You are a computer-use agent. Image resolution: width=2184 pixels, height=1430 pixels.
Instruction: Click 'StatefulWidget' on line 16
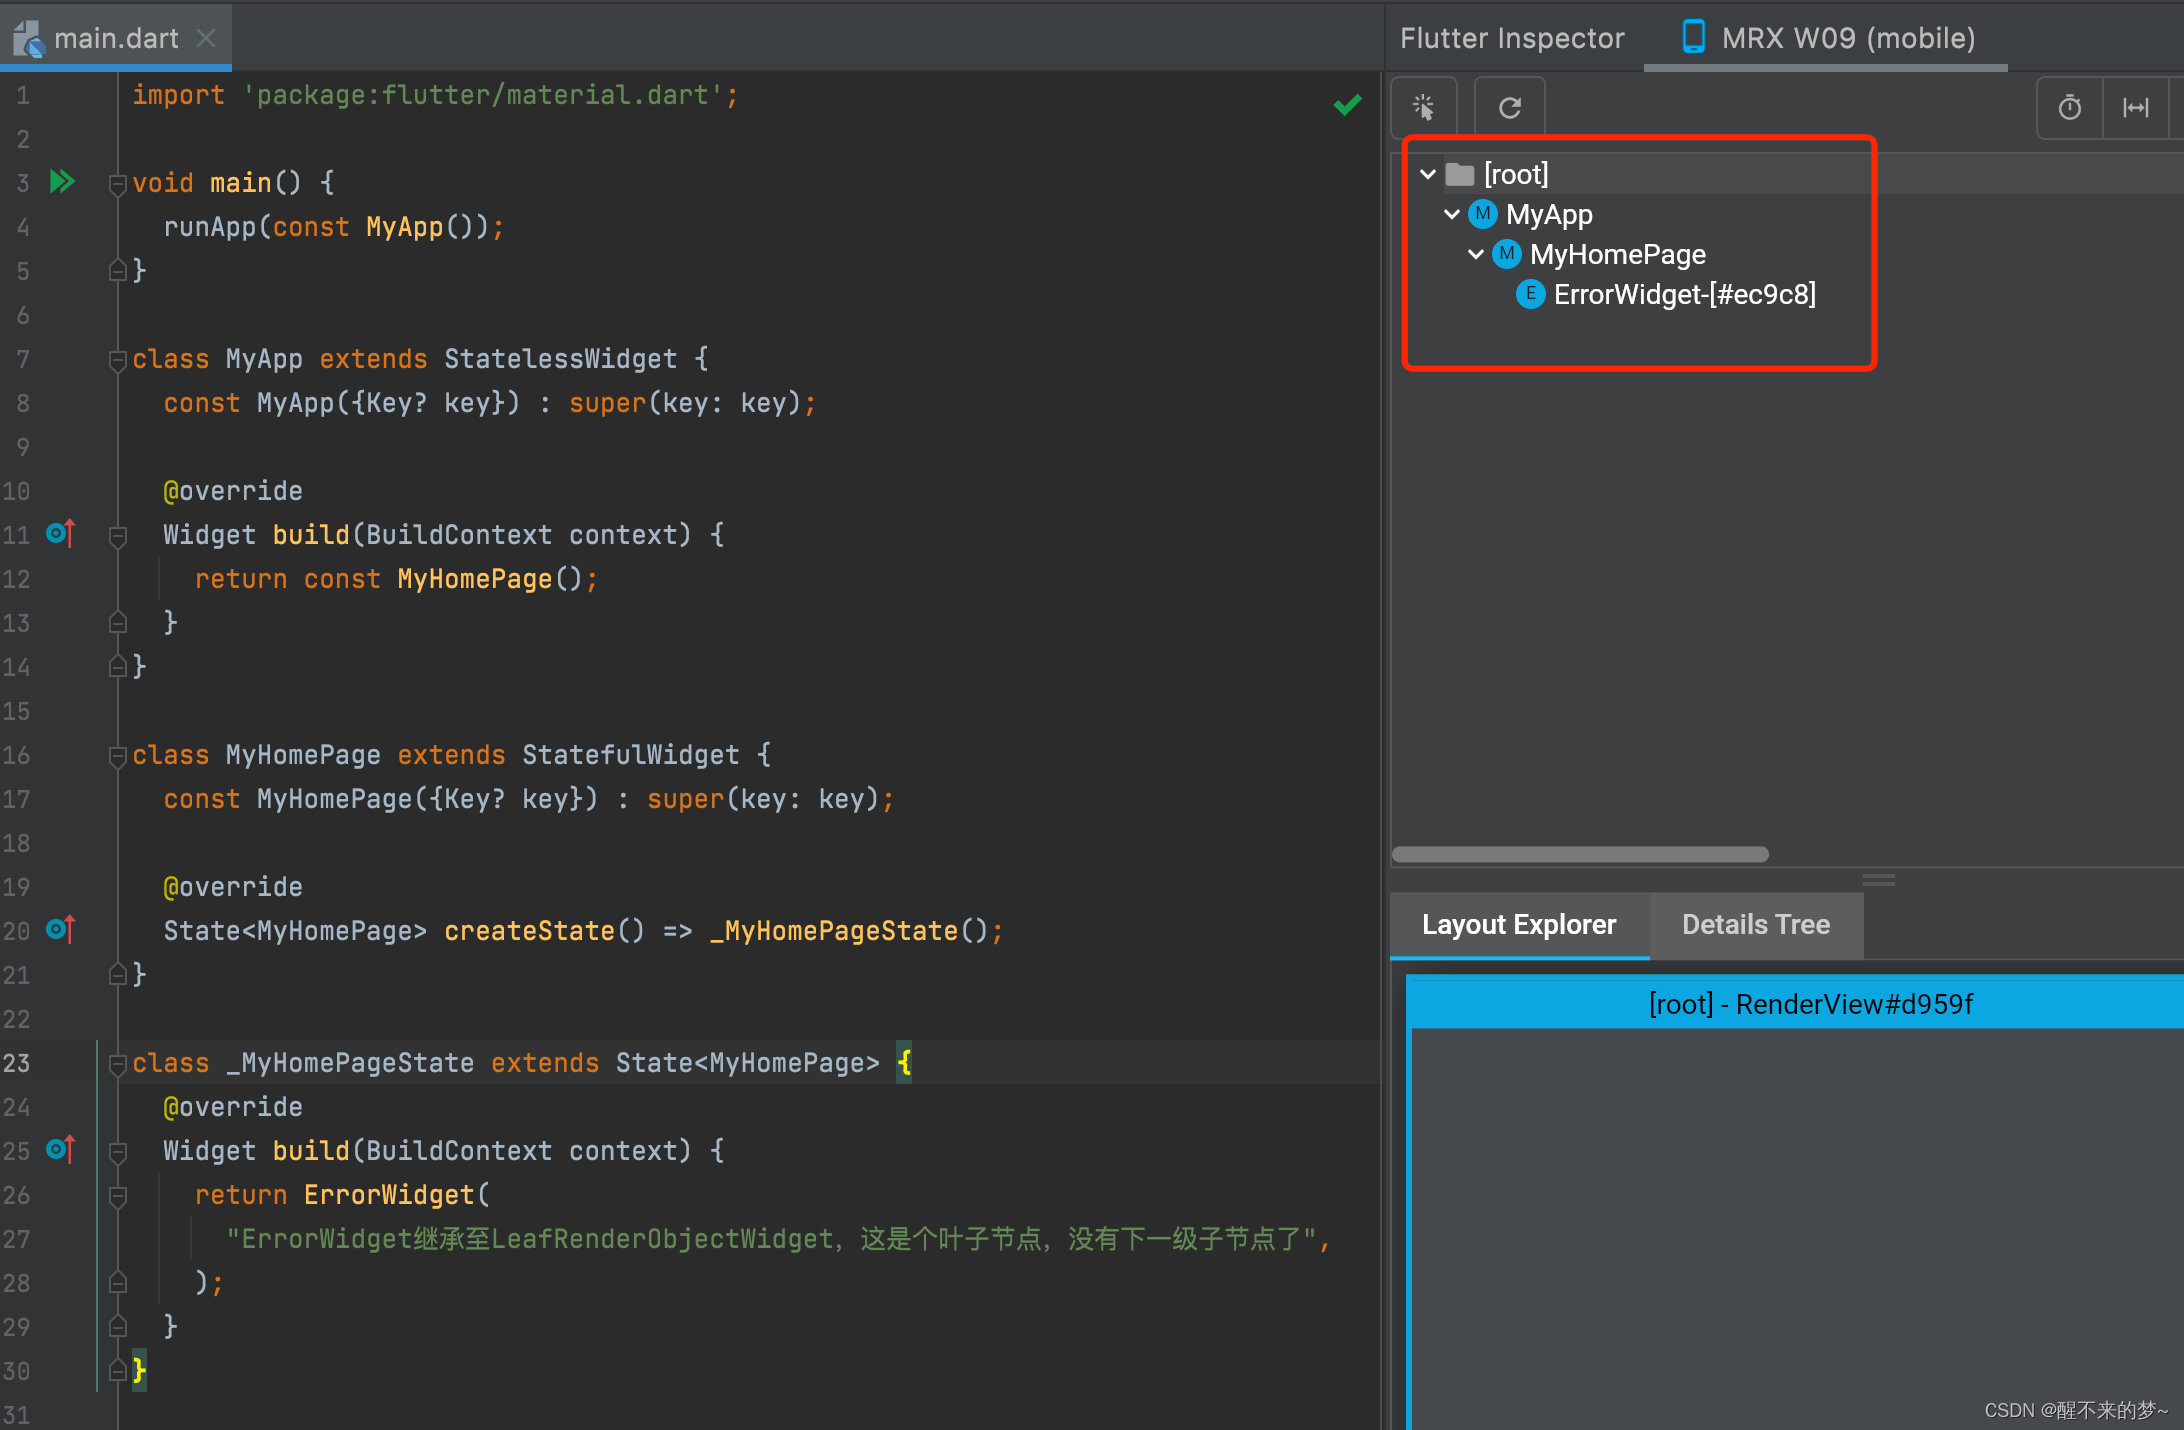tap(631, 755)
